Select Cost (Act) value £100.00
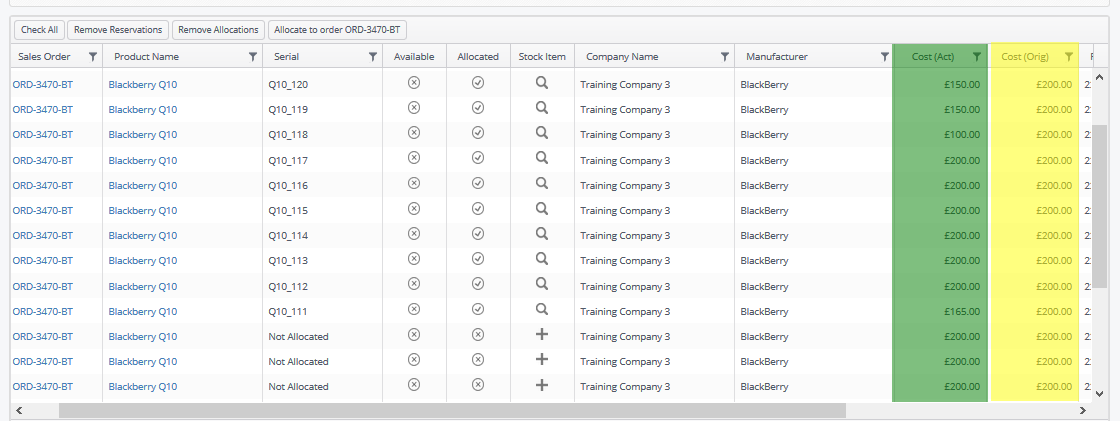The image size is (1120, 421). coord(961,135)
